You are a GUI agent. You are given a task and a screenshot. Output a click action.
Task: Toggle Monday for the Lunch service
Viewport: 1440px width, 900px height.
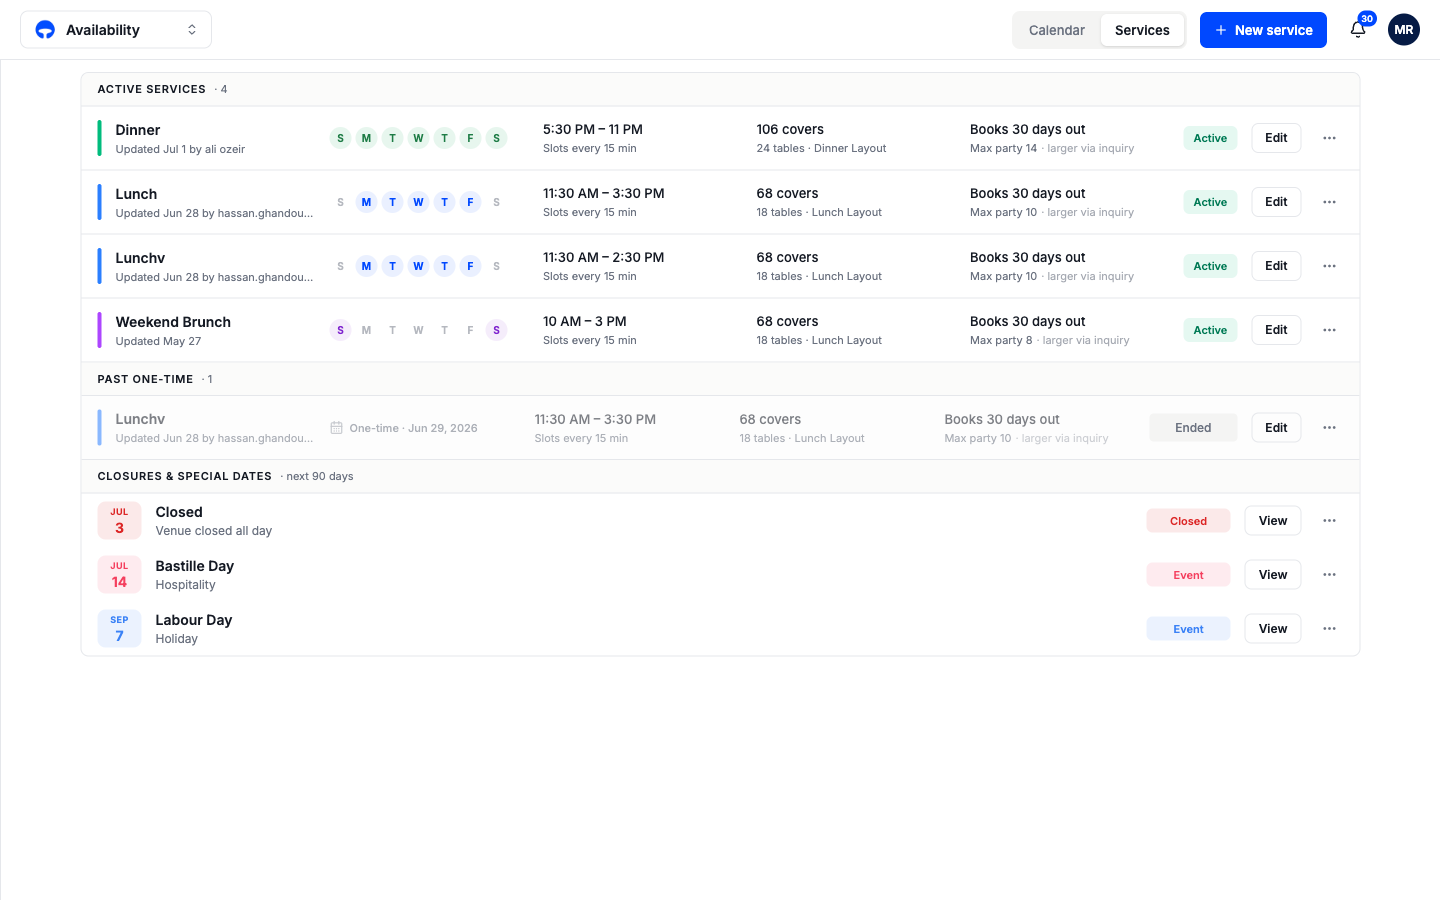pos(366,202)
